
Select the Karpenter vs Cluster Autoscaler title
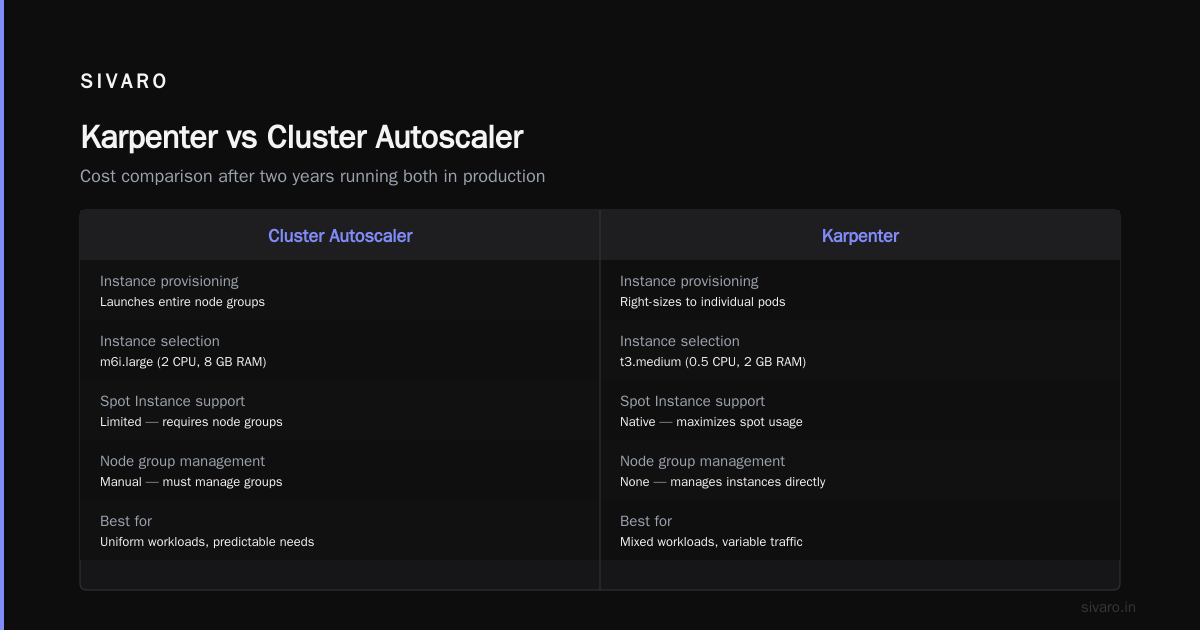click(301, 137)
